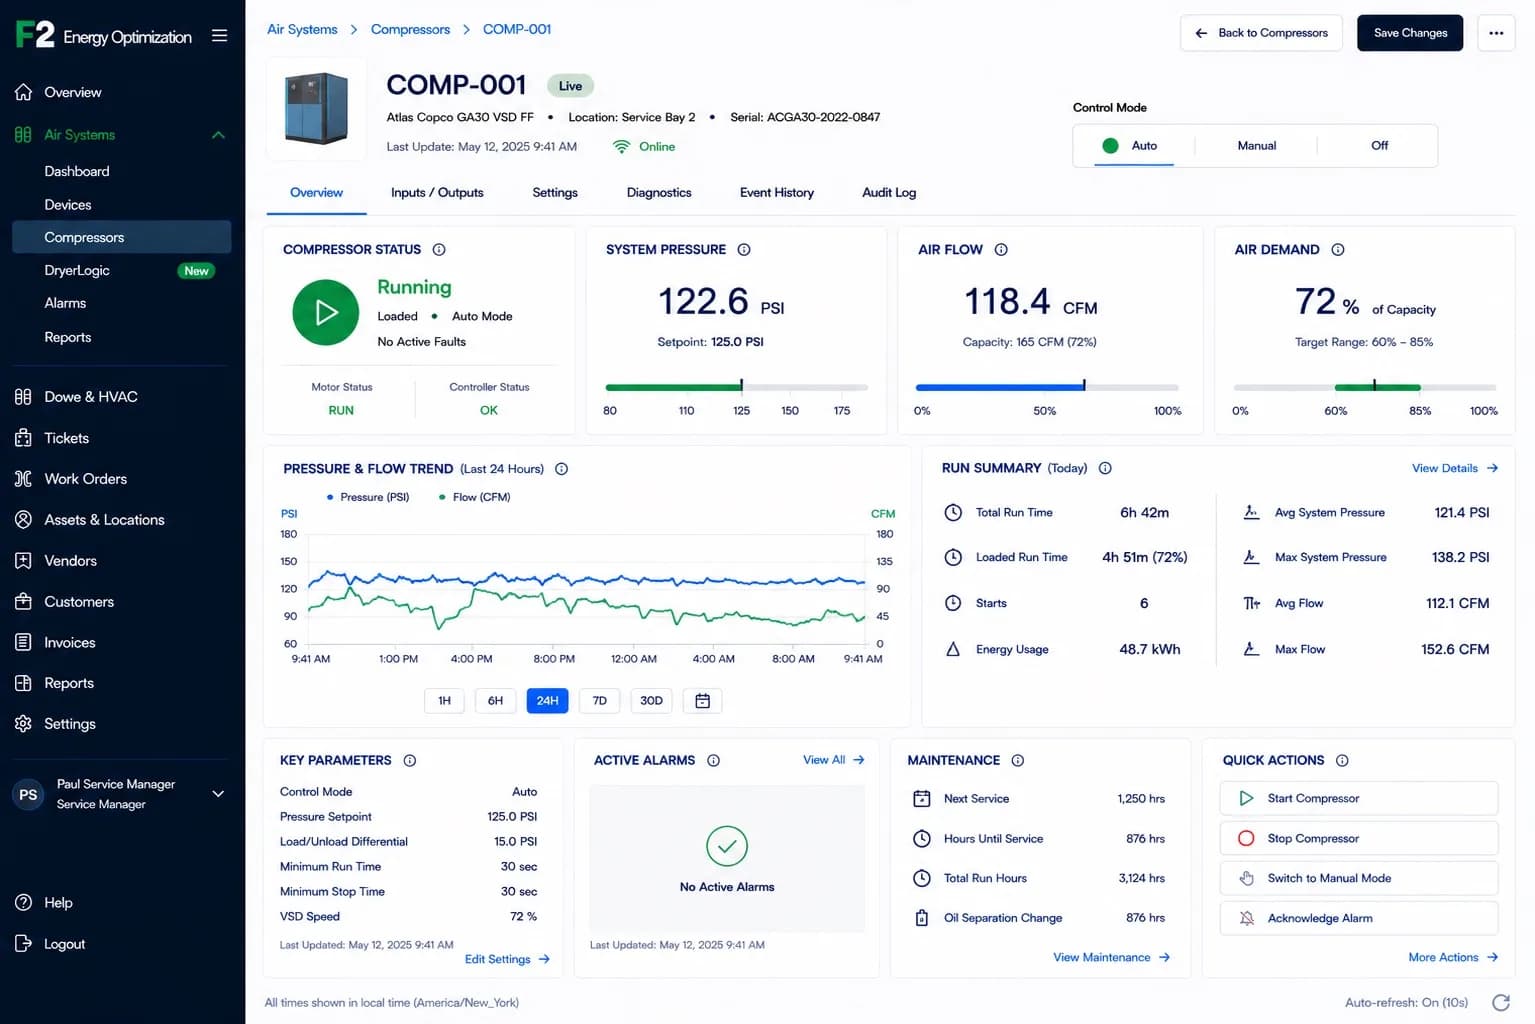Click info icon next to System Pressure
The width and height of the screenshot is (1535, 1024).
pyautogui.click(x=744, y=250)
